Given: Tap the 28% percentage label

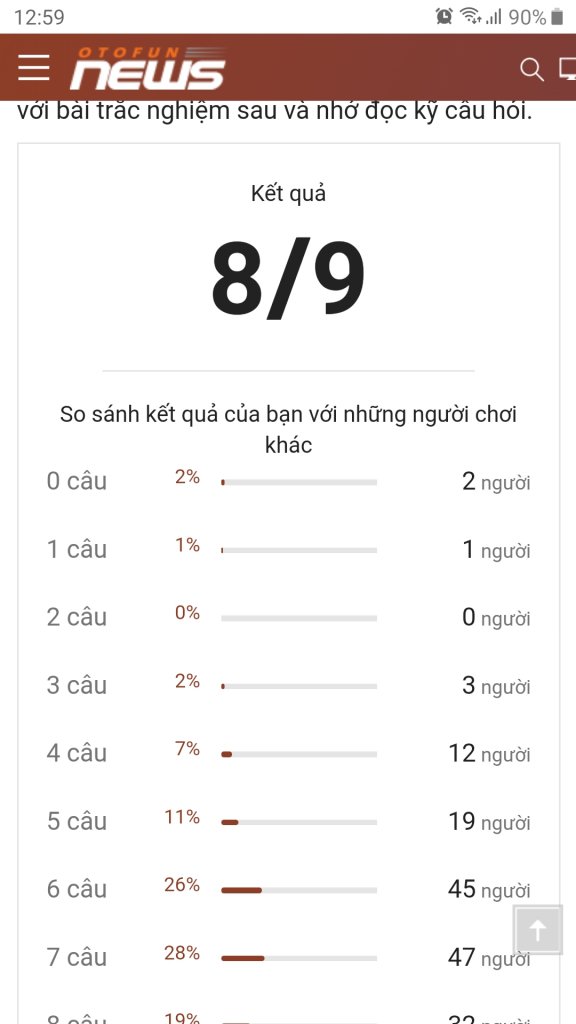Looking at the screenshot, I should click(x=182, y=953).
